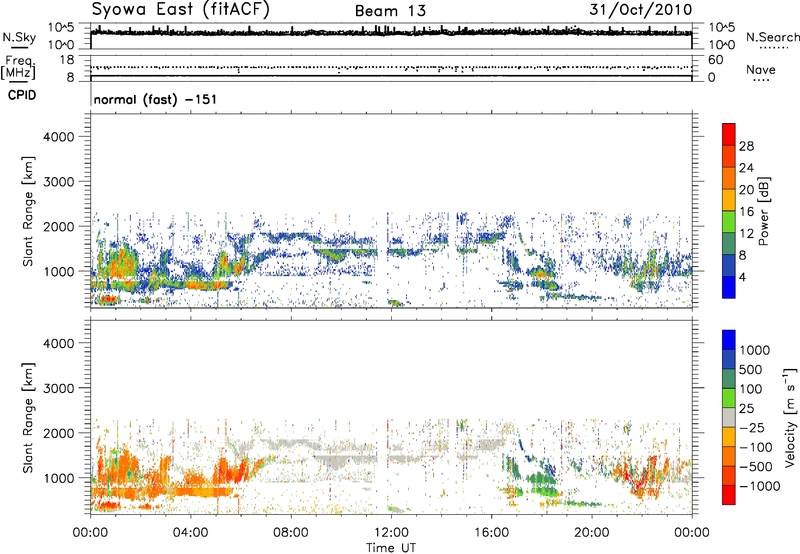
Task: Click the "60" Nave axis tick label
Action: pos(715,60)
